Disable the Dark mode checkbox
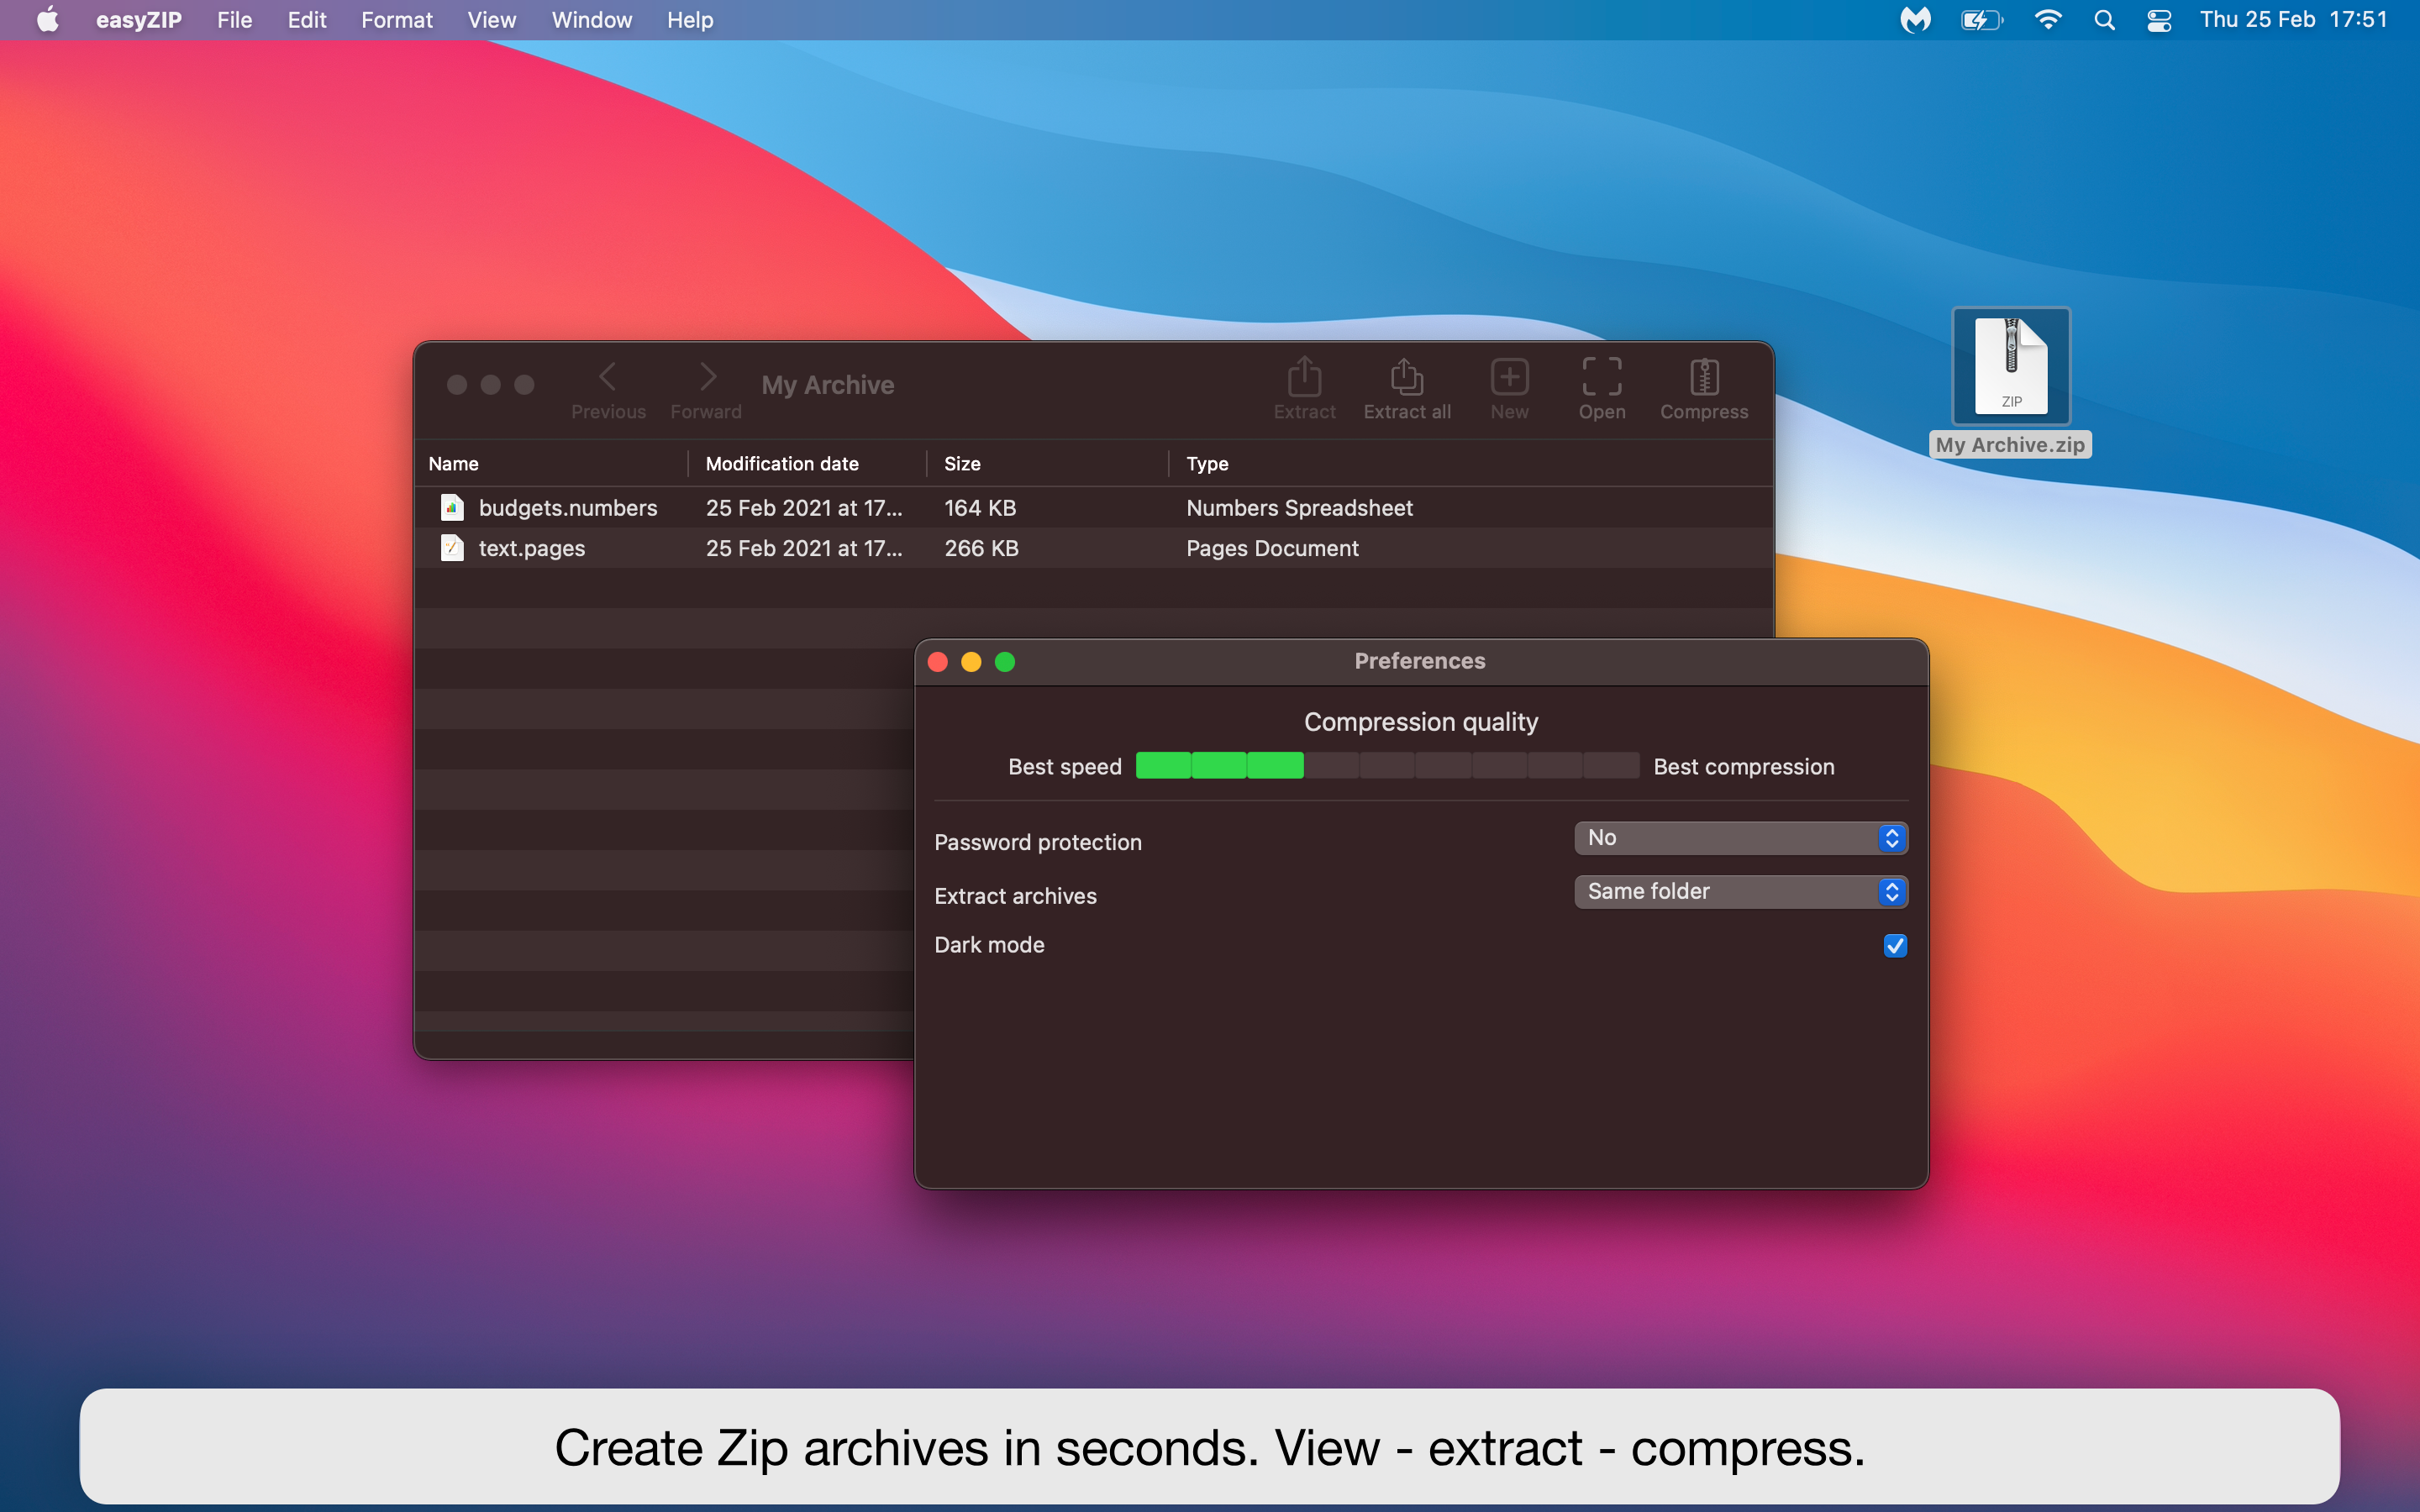This screenshot has width=2420, height=1512. [x=1894, y=945]
